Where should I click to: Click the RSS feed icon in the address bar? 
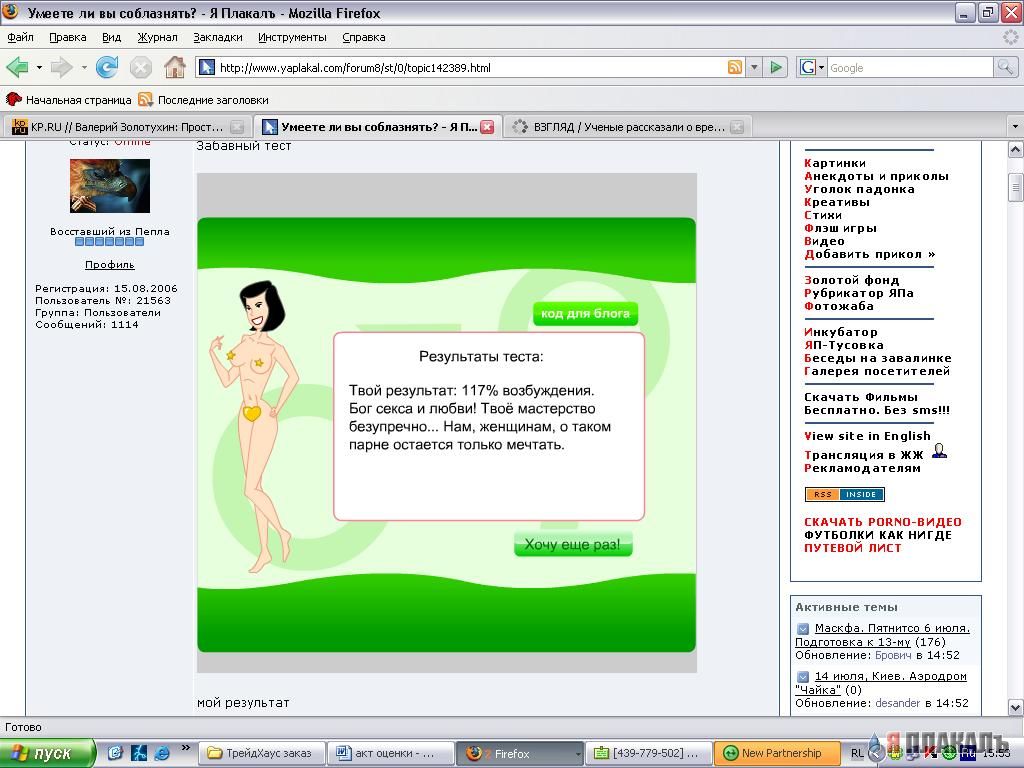click(x=735, y=67)
